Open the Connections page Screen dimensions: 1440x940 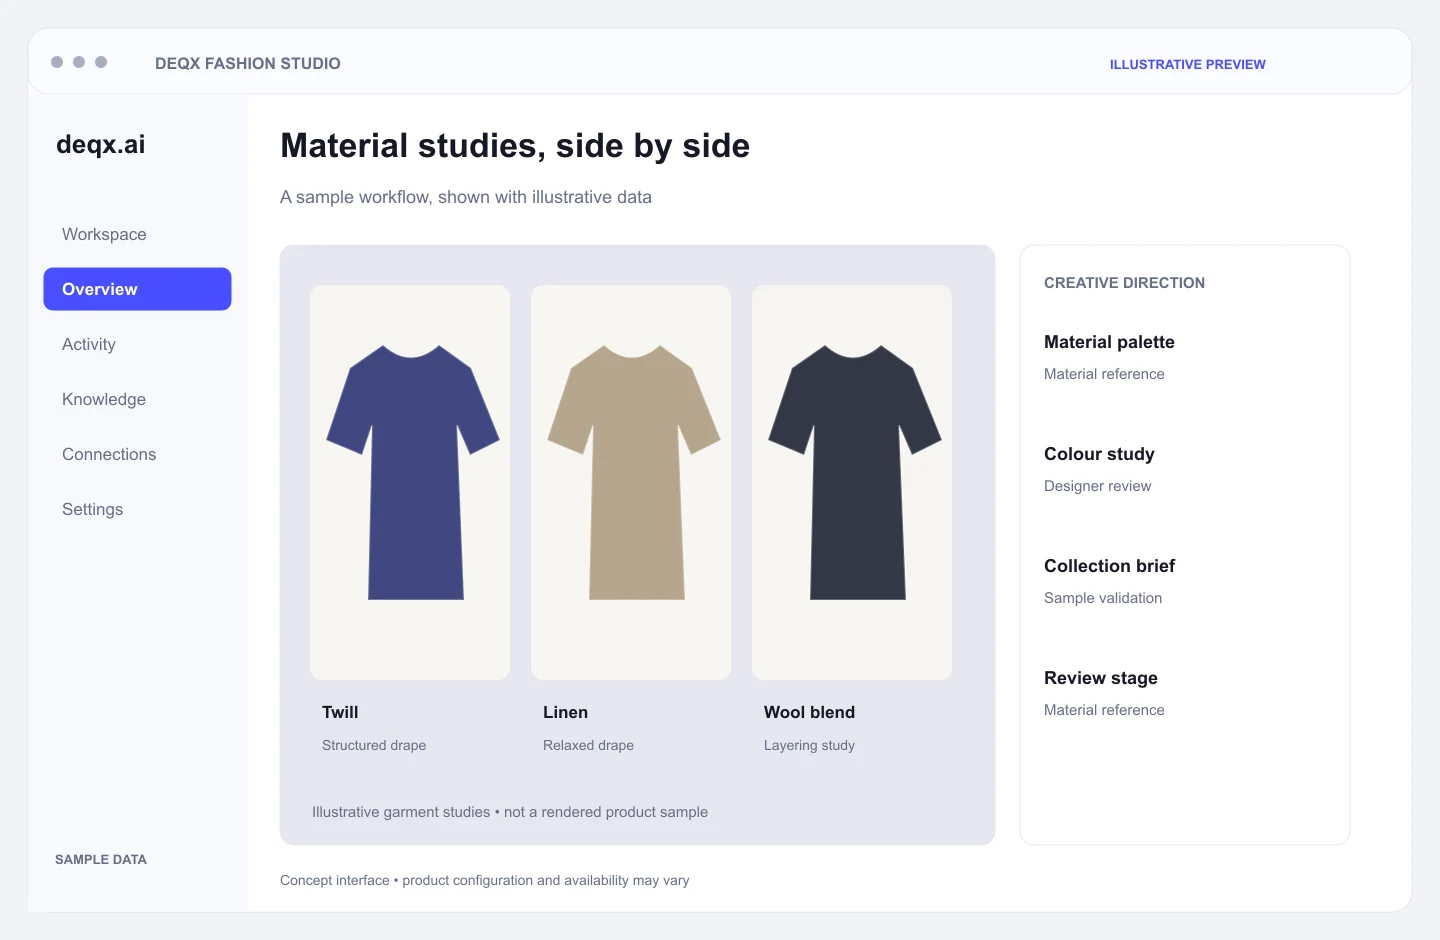pos(109,454)
